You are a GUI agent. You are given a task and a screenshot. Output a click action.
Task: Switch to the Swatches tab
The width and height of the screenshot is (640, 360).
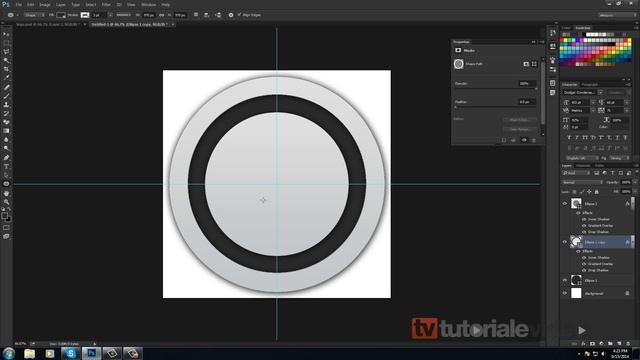click(582, 28)
